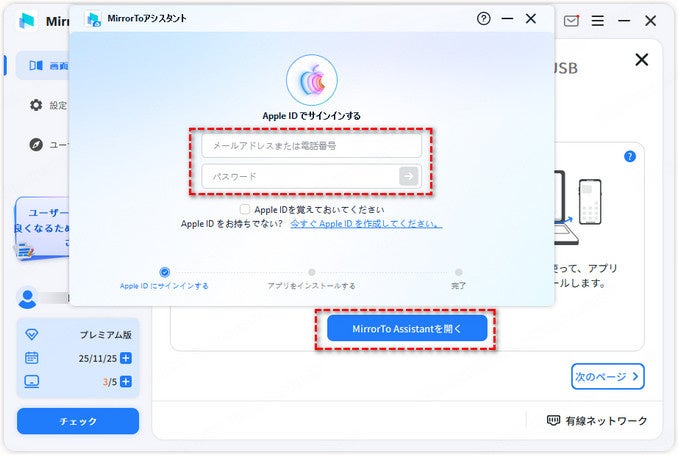Click the phone illustration in guide

point(590,202)
